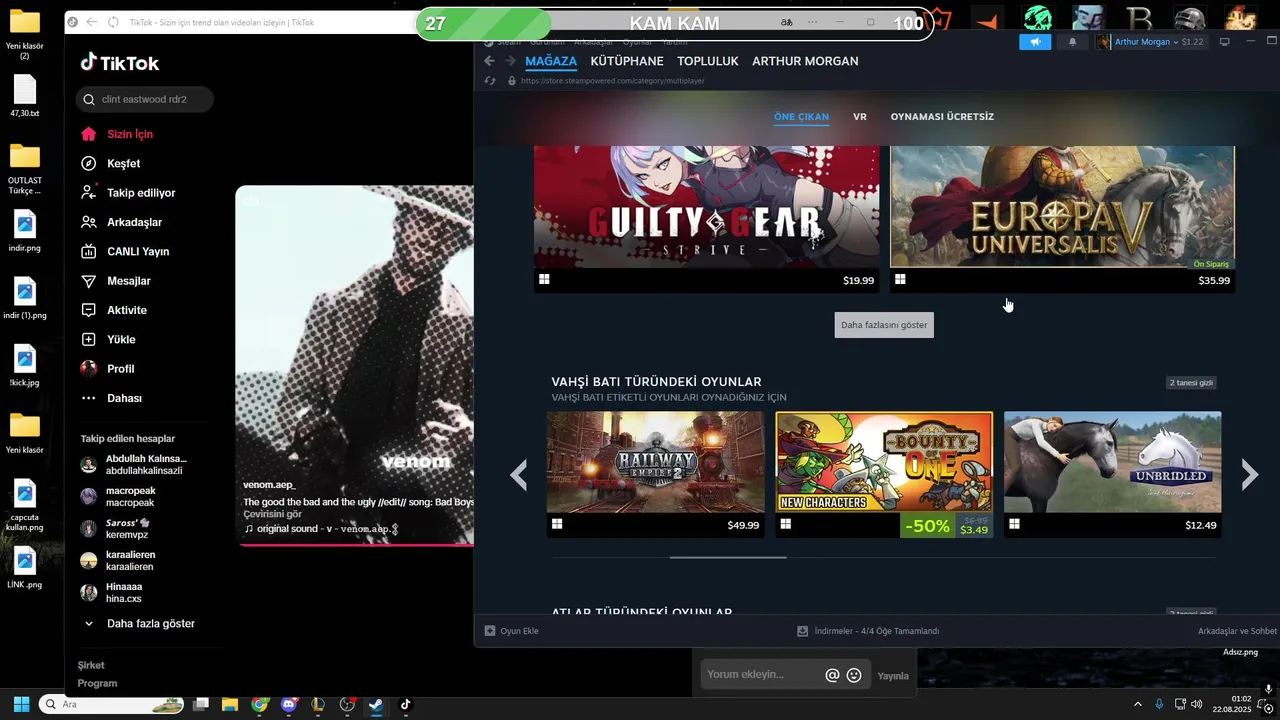Open the Steam icon on the taskbar

[x=376, y=704]
